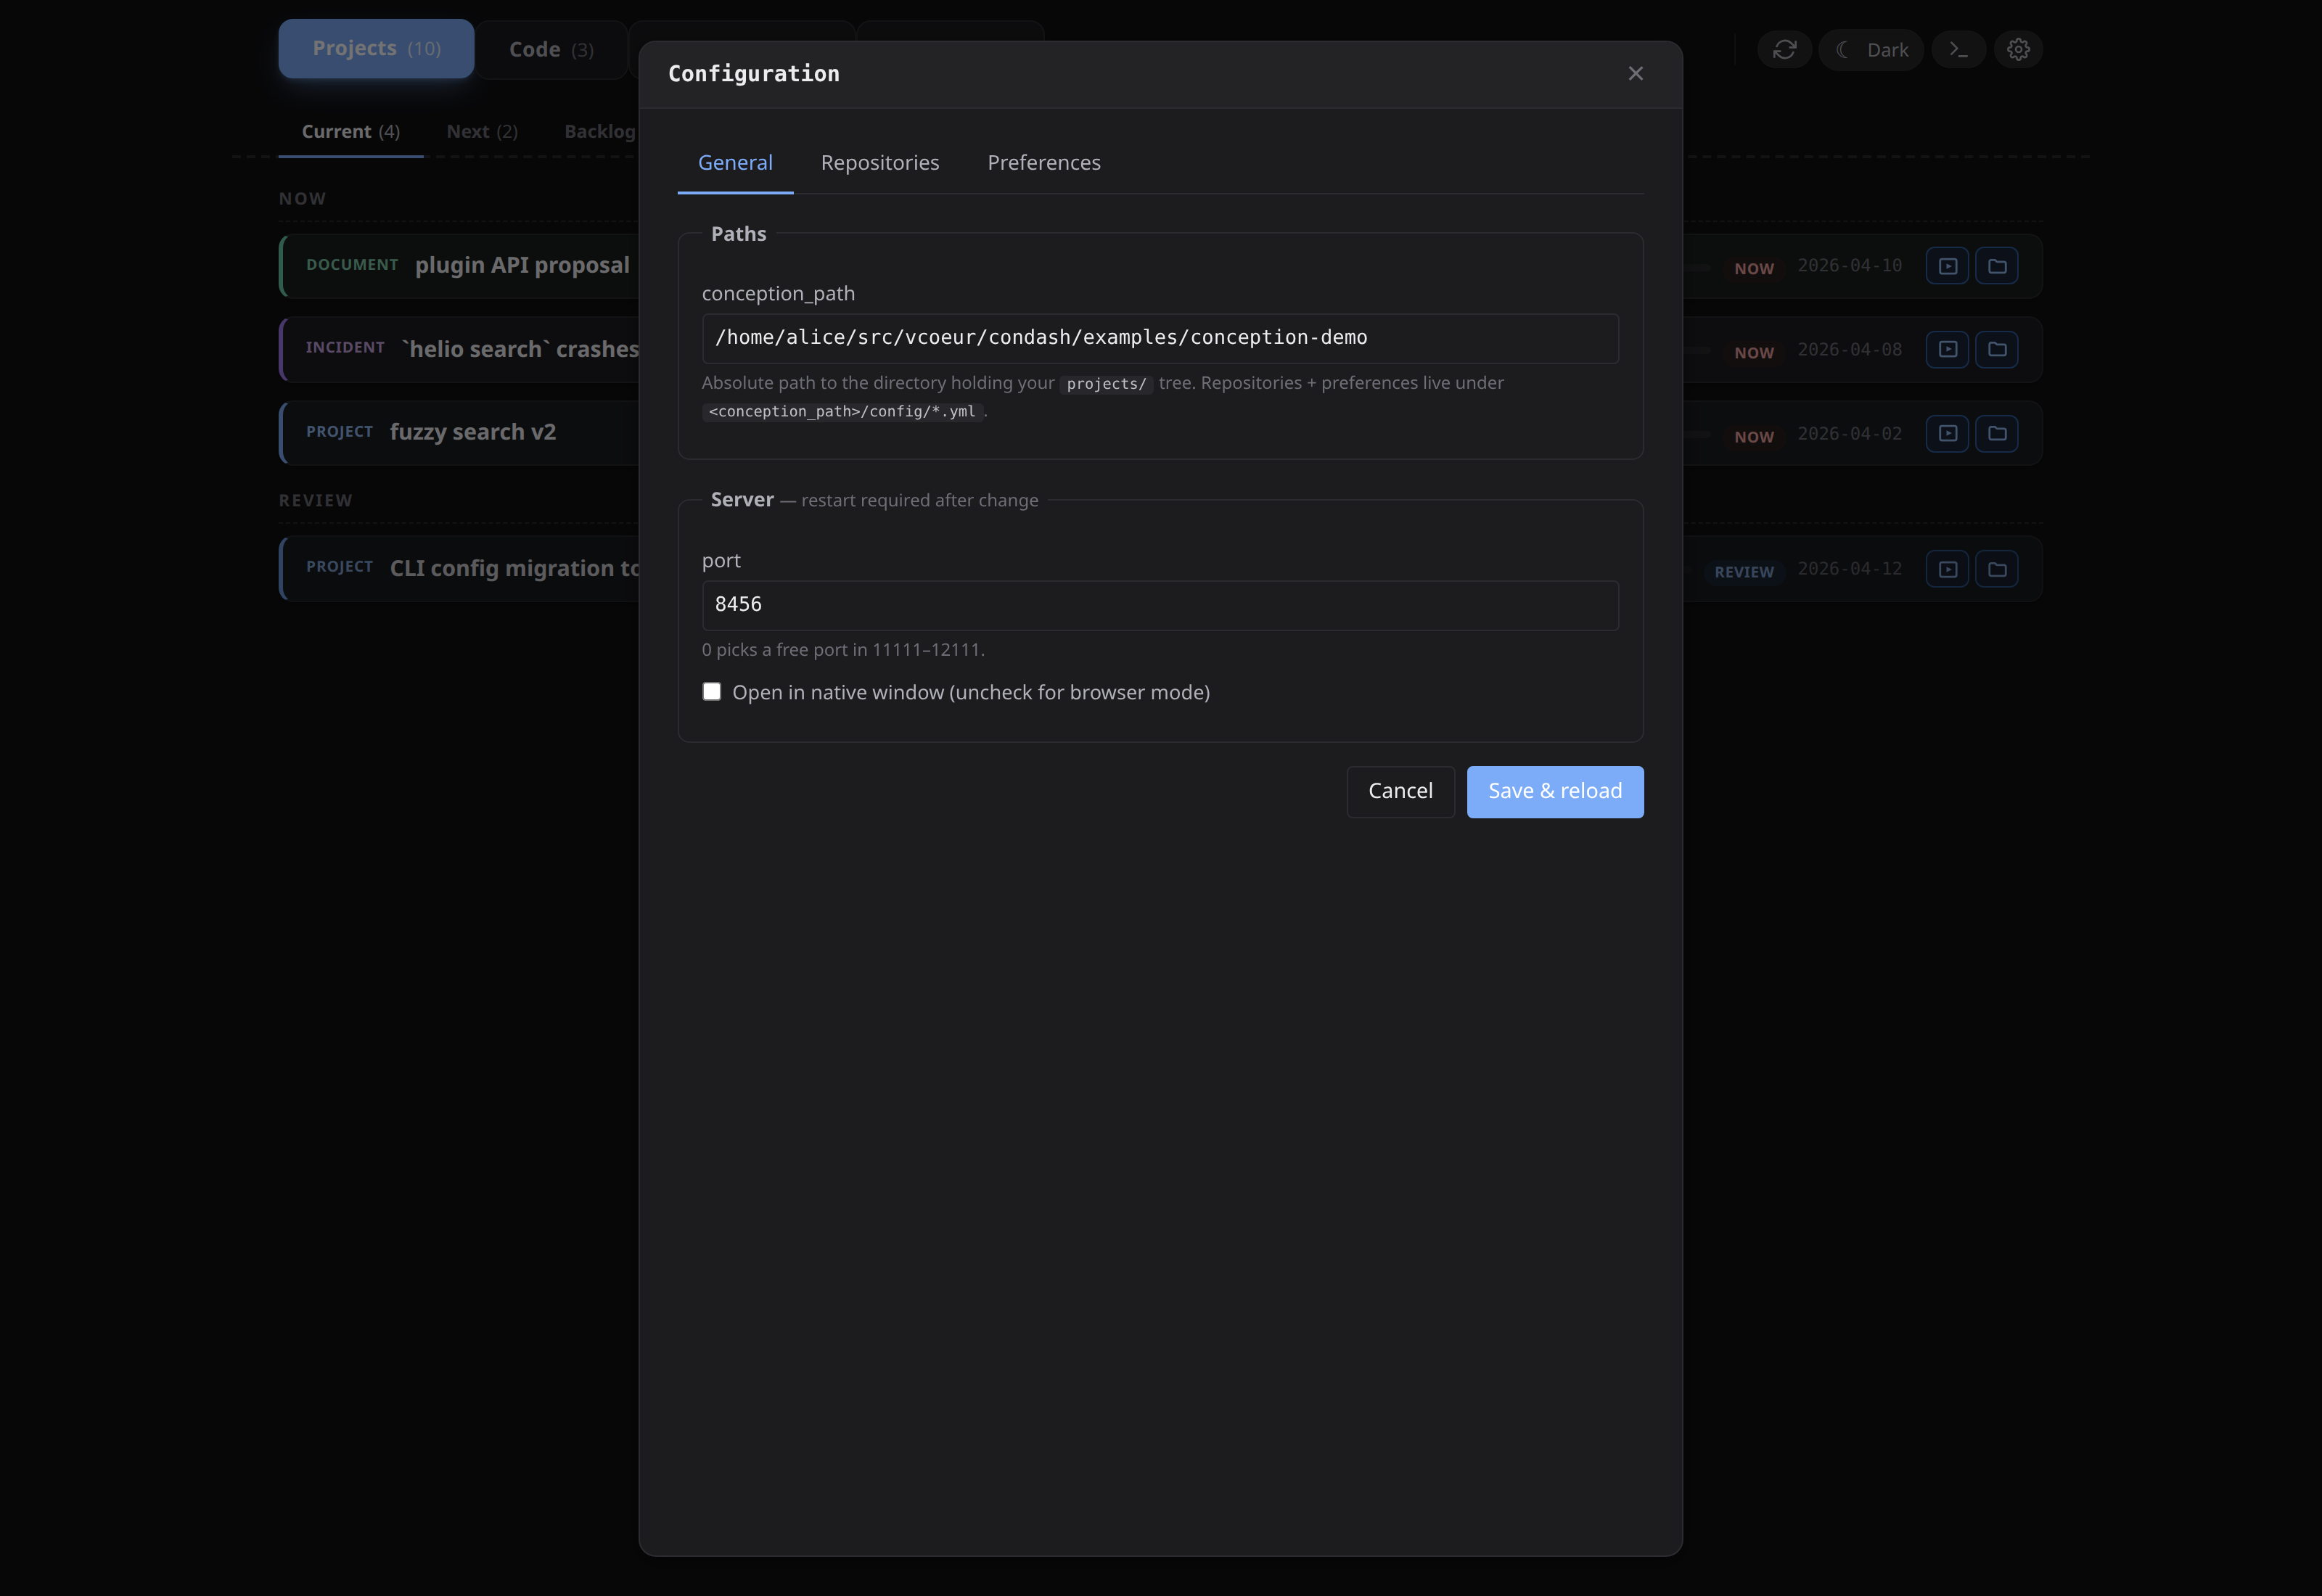Click inside the port input field
Image resolution: width=2322 pixels, height=1596 pixels.
point(1160,605)
